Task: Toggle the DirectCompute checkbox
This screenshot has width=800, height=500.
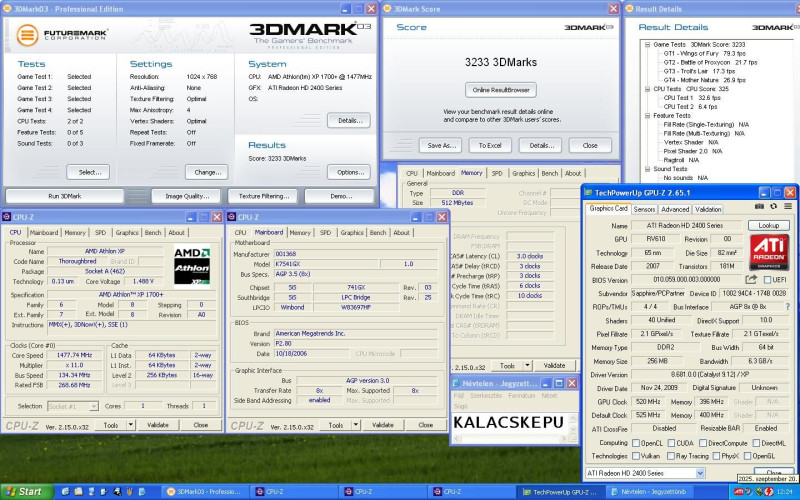Action: click(x=703, y=443)
